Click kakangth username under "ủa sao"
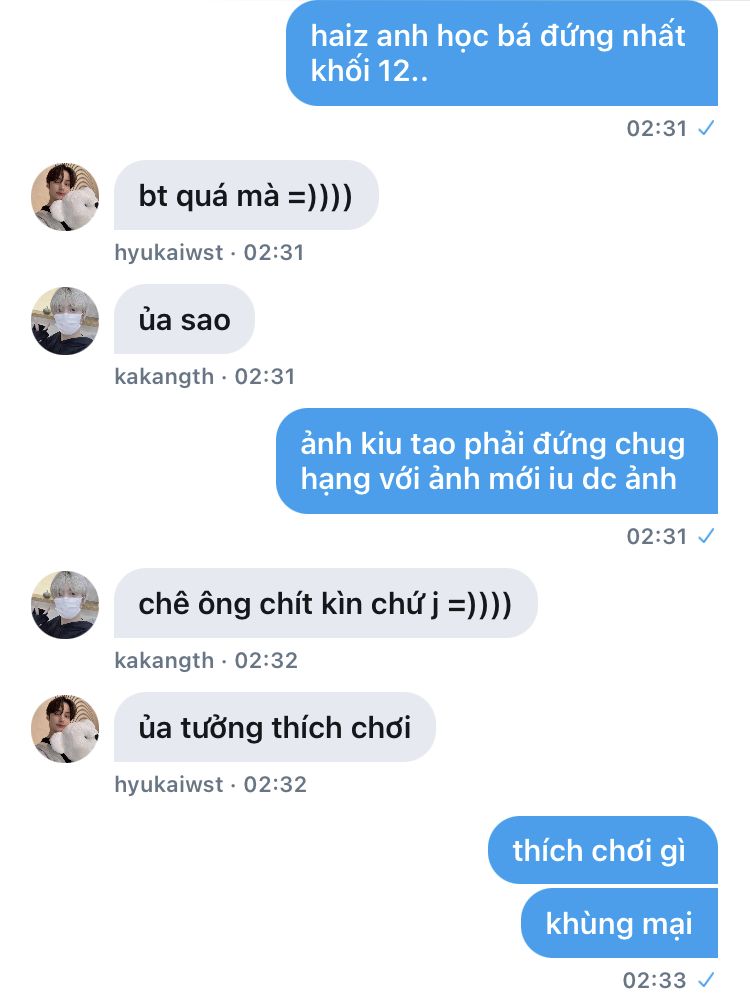 click(x=164, y=376)
